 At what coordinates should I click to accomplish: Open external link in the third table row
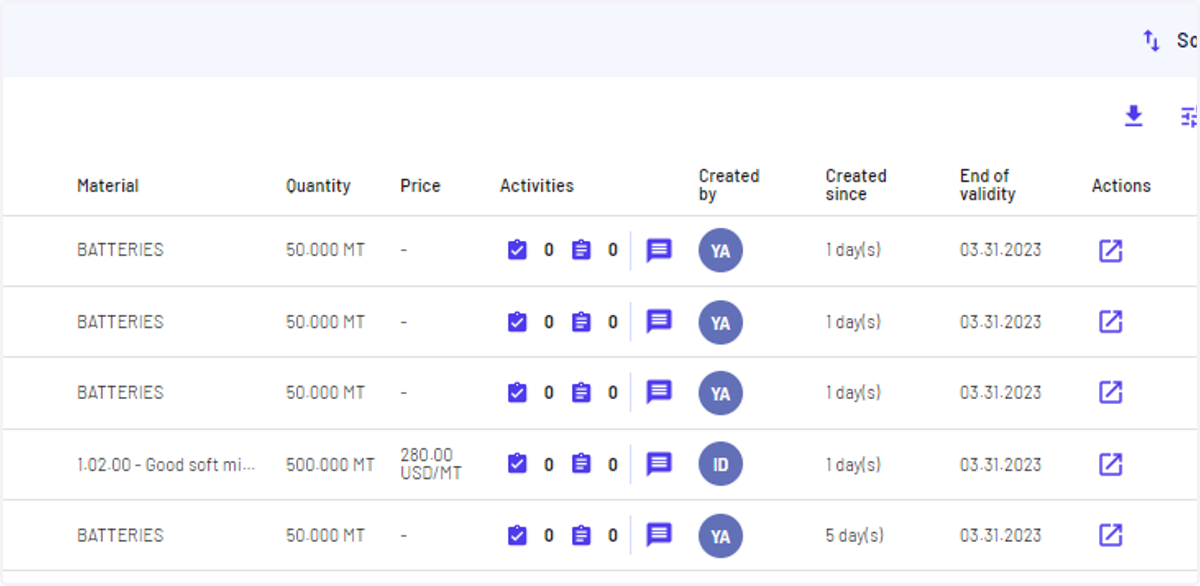point(1110,392)
